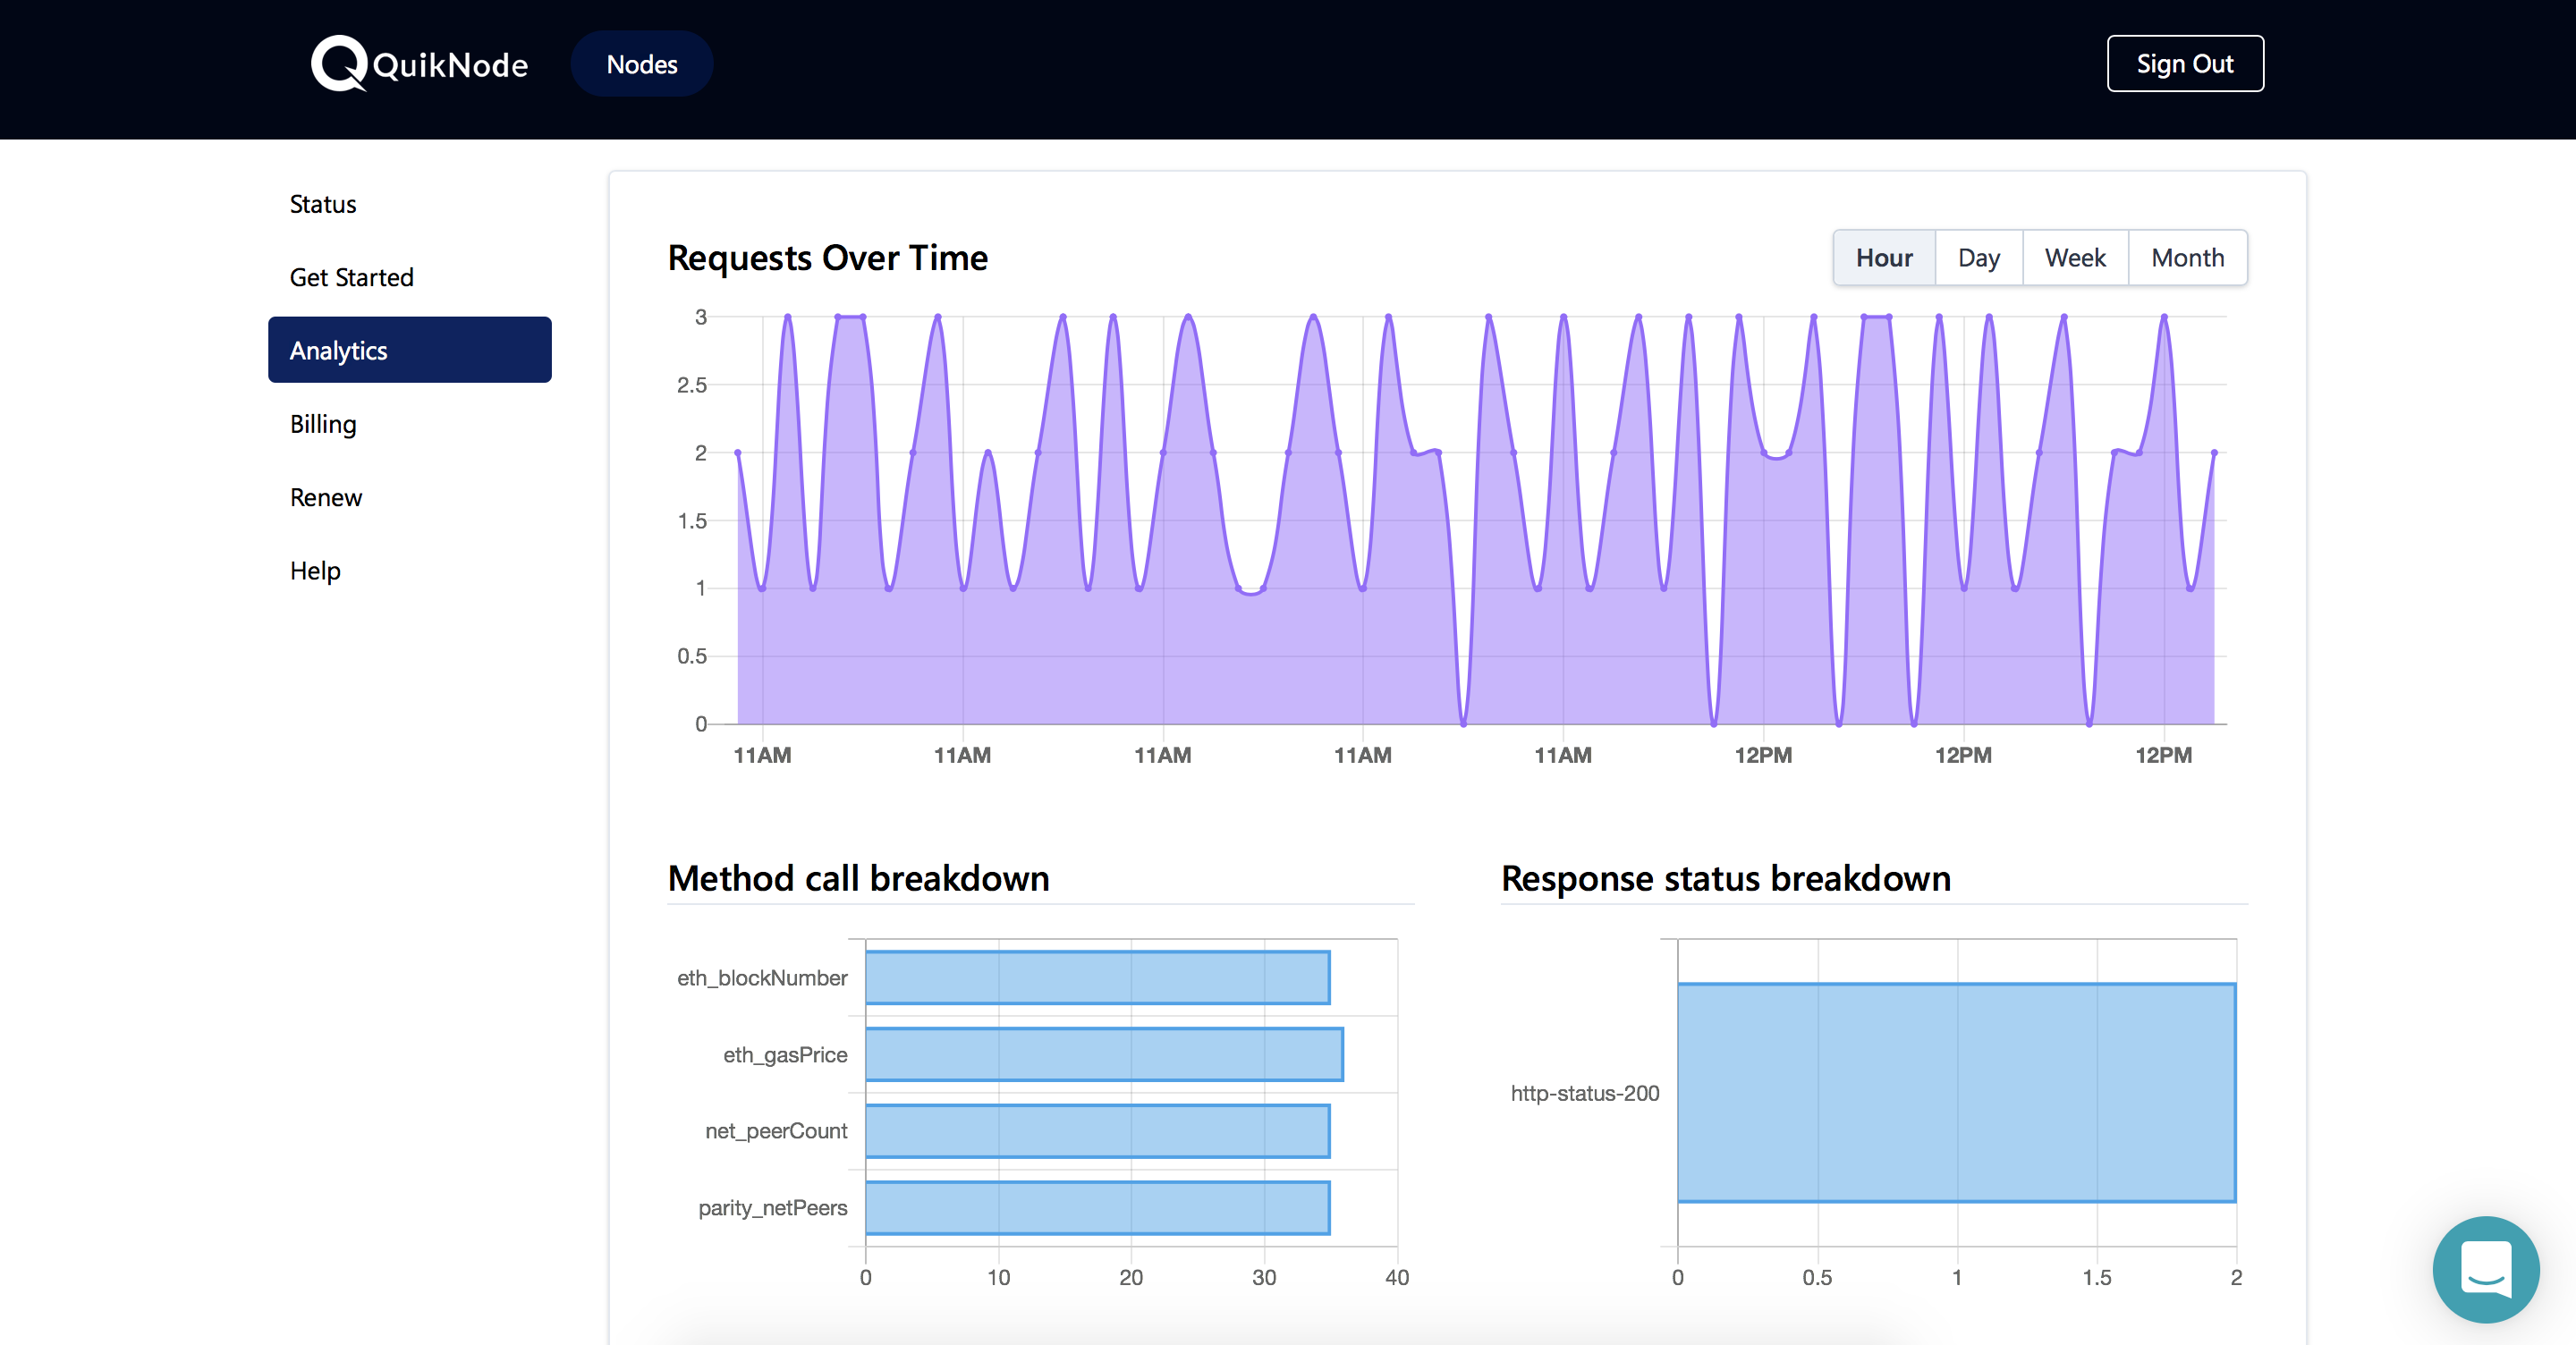The image size is (2576, 1345).
Task: Open the Nodes navigation tab
Action: coord(642,64)
